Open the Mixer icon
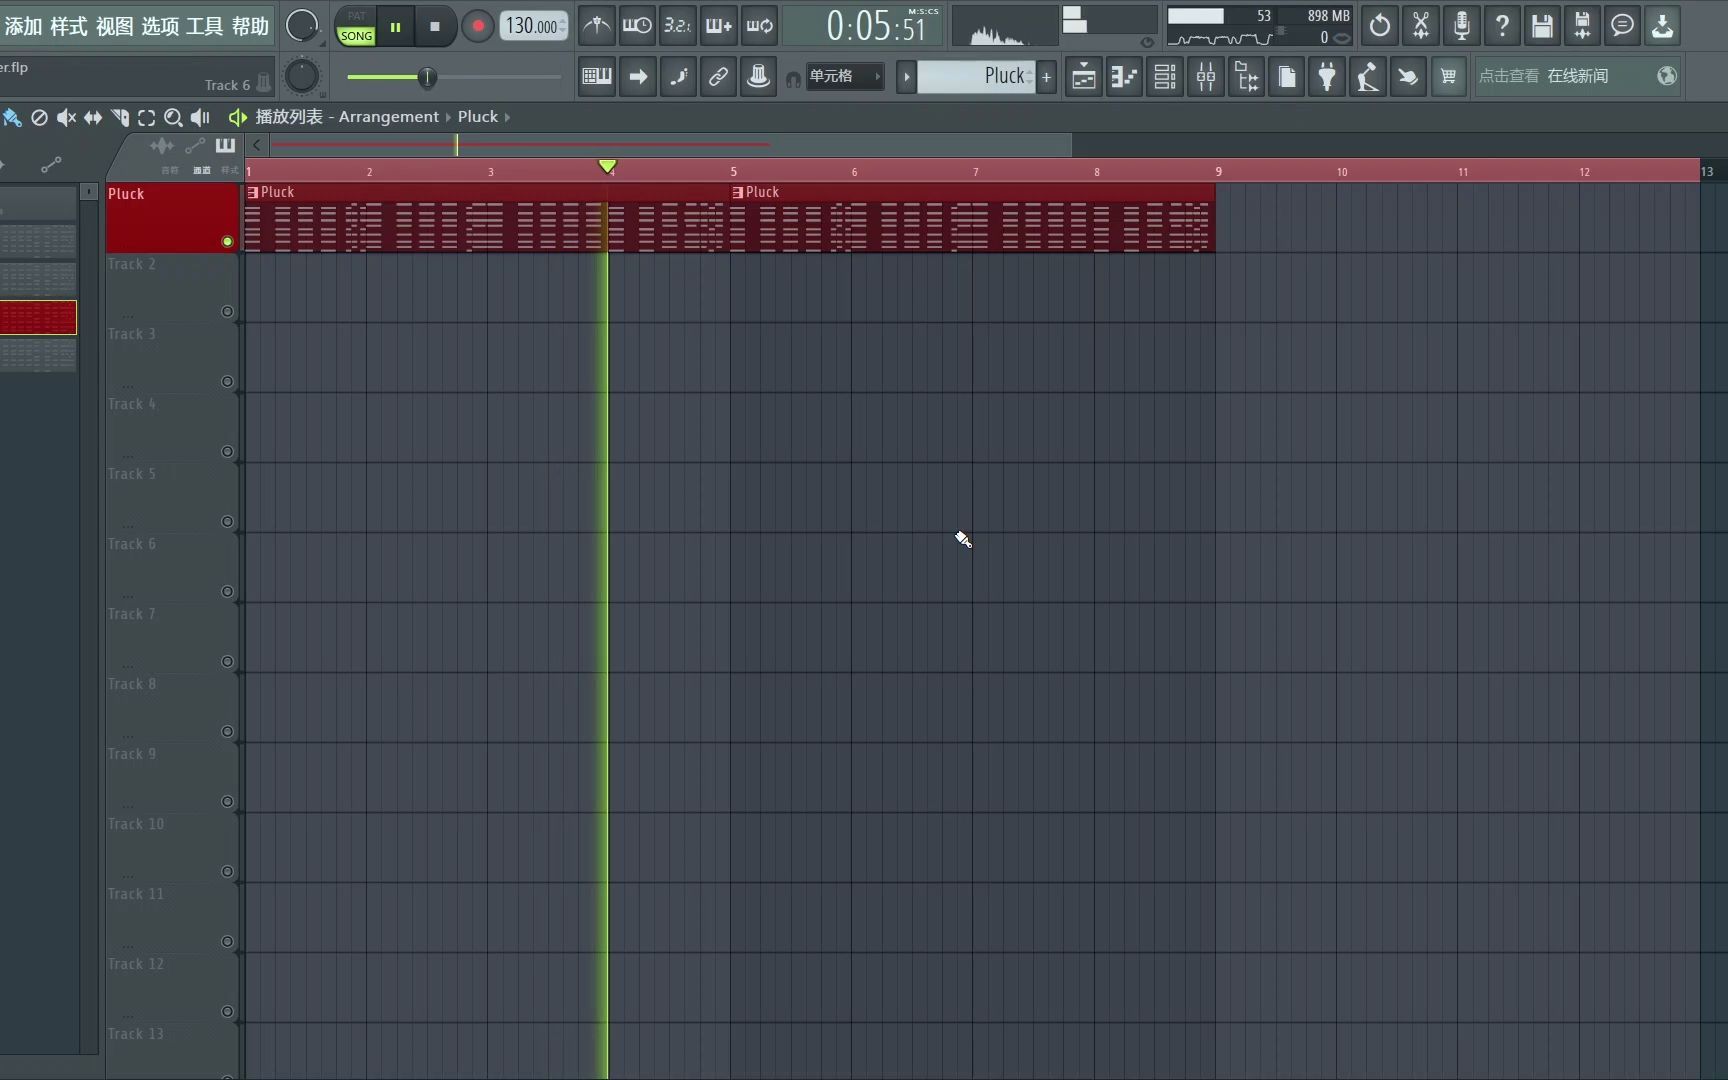Screen dimensions: 1728x1080 coord(1206,76)
